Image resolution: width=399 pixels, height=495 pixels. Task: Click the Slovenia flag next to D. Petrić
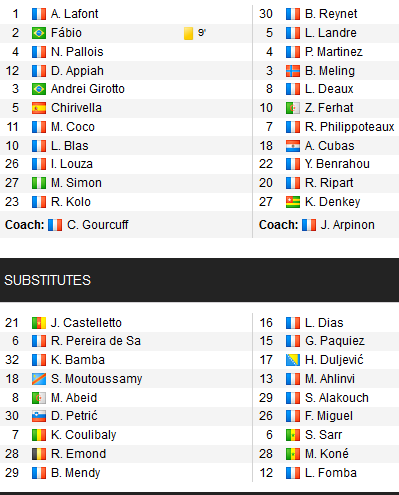(39, 416)
